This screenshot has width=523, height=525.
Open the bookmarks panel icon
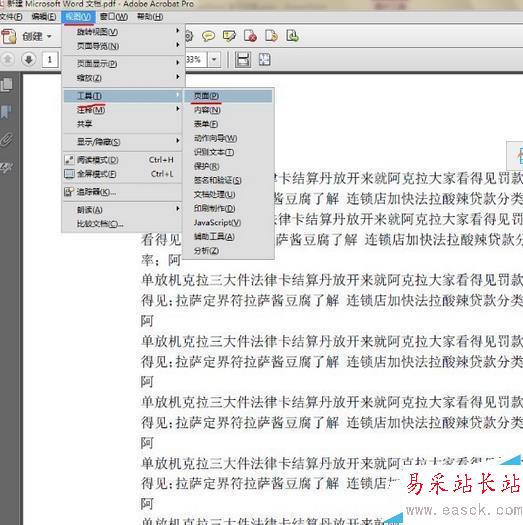6,112
